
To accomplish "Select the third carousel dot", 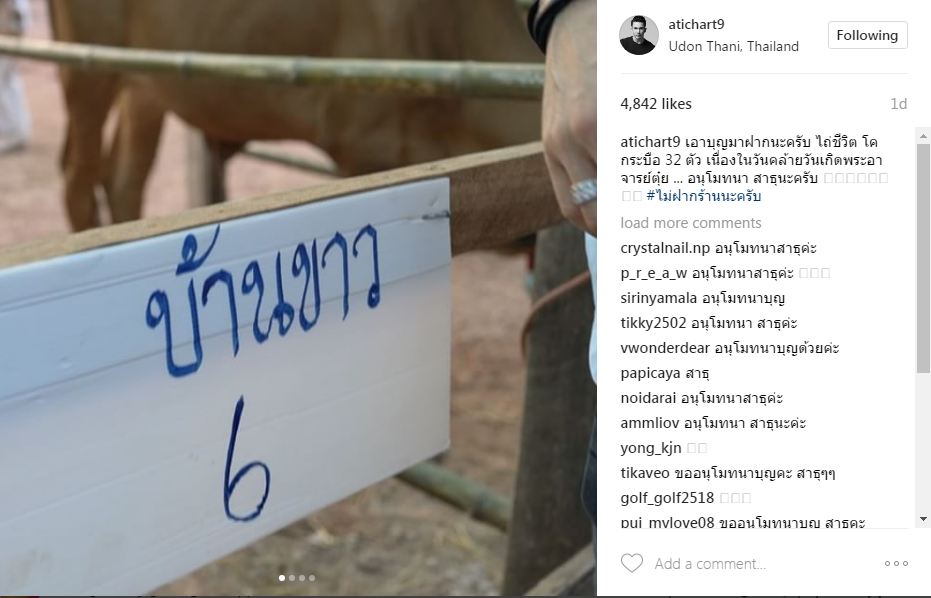I will 302,578.
